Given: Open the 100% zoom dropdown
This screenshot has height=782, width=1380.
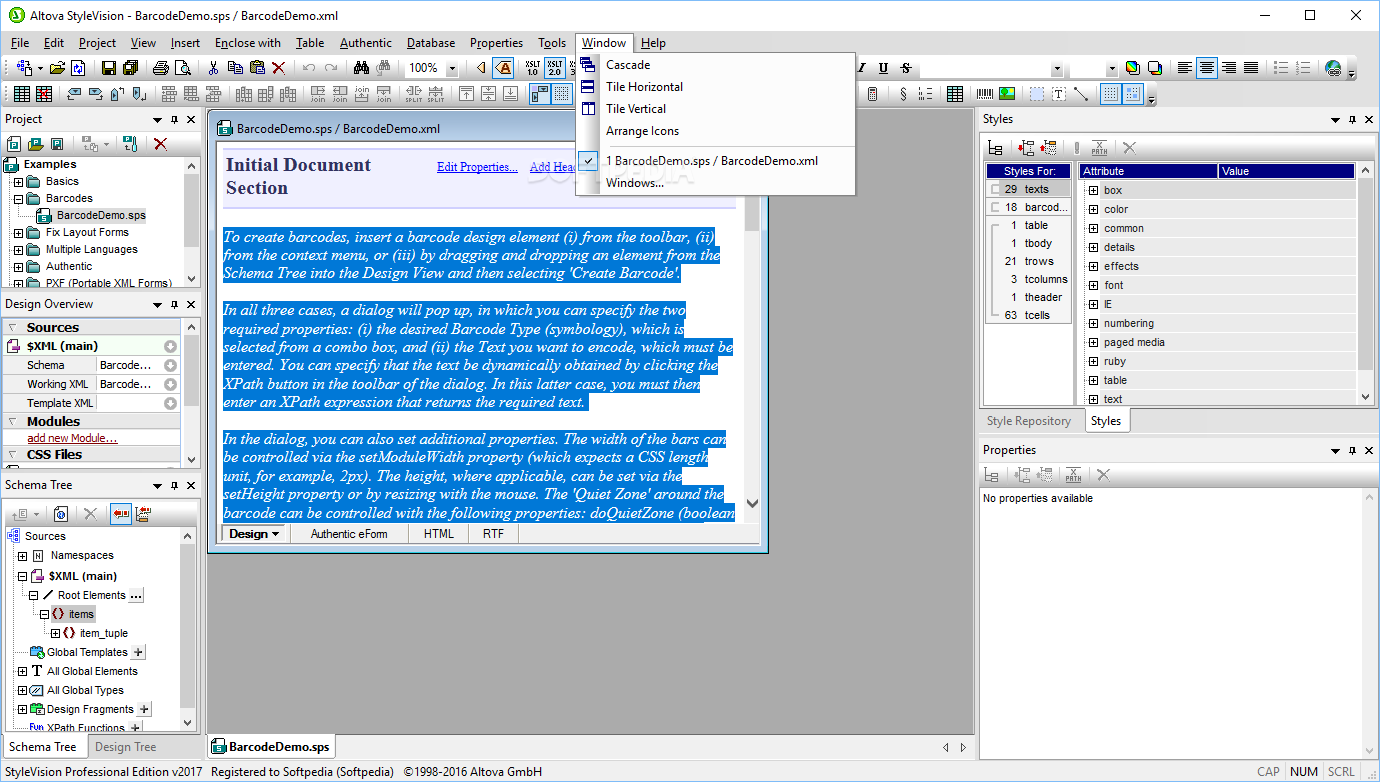Looking at the screenshot, I should pyautogui.click(x=451, y=68).
